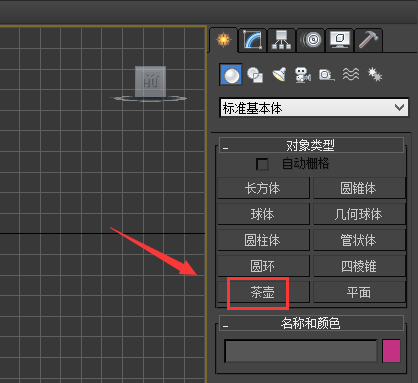418x383 pixels.
Task: Select the Helpers tape measure icon
Action: click(327, 75)
